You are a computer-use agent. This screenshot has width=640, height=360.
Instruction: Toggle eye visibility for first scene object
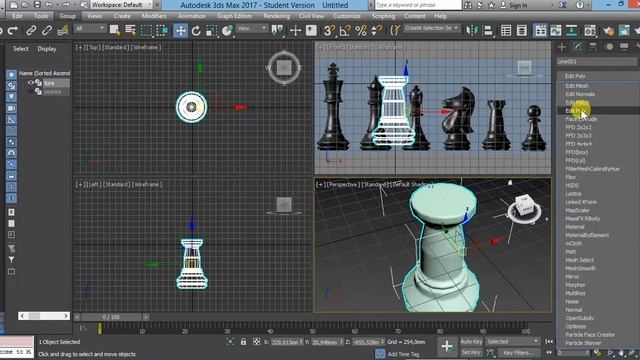(x=31, y=82)
